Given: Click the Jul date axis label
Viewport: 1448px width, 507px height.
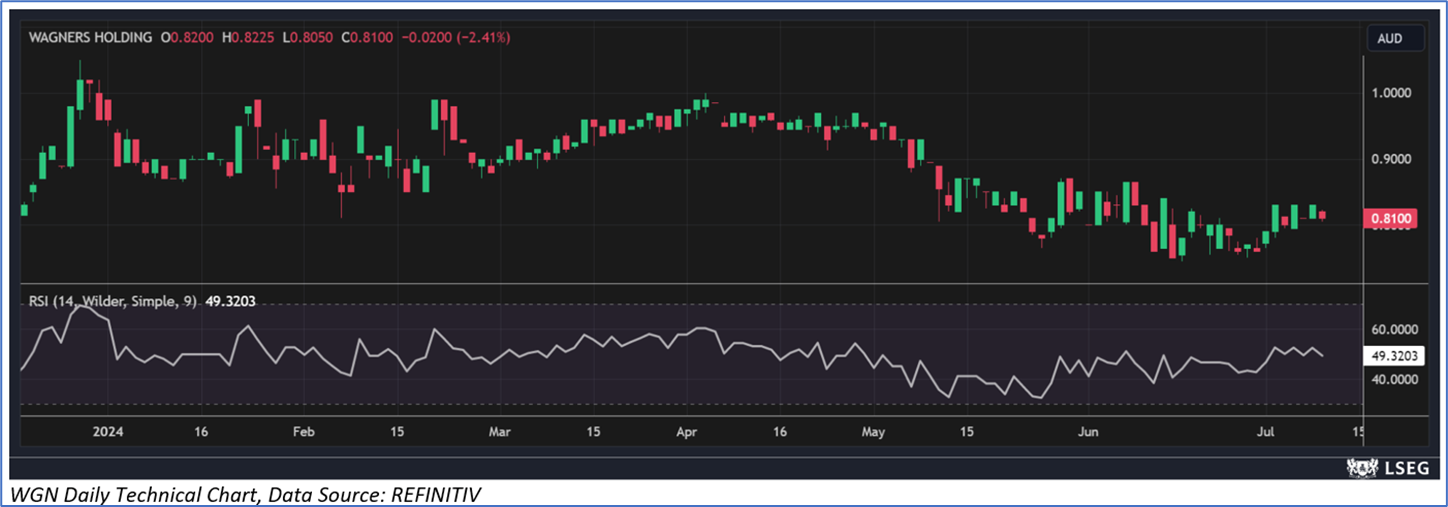Looking at the screenshot, I should click(x=1265, y=432).
